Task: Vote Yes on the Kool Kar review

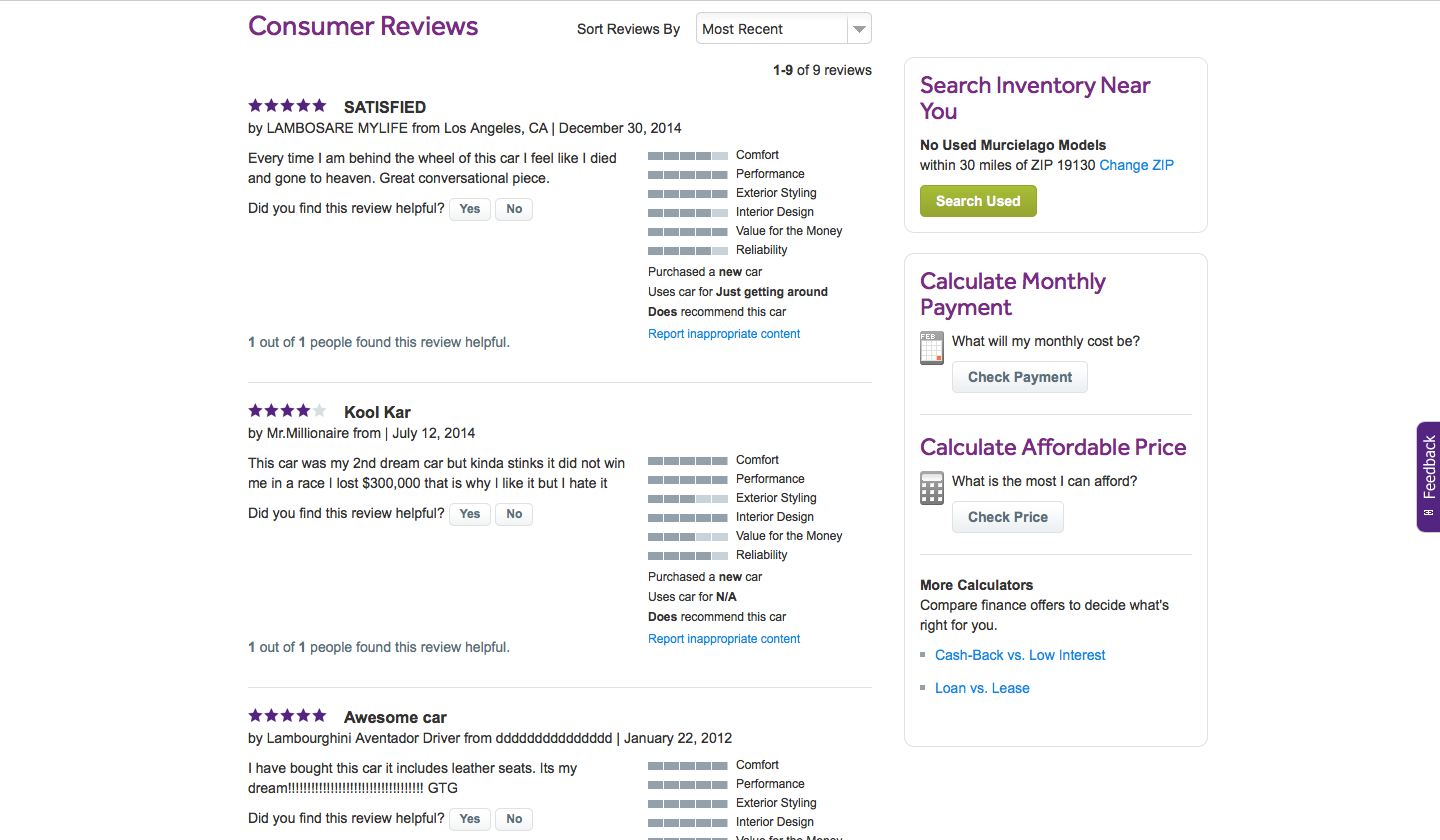Action: click(470, 514)
